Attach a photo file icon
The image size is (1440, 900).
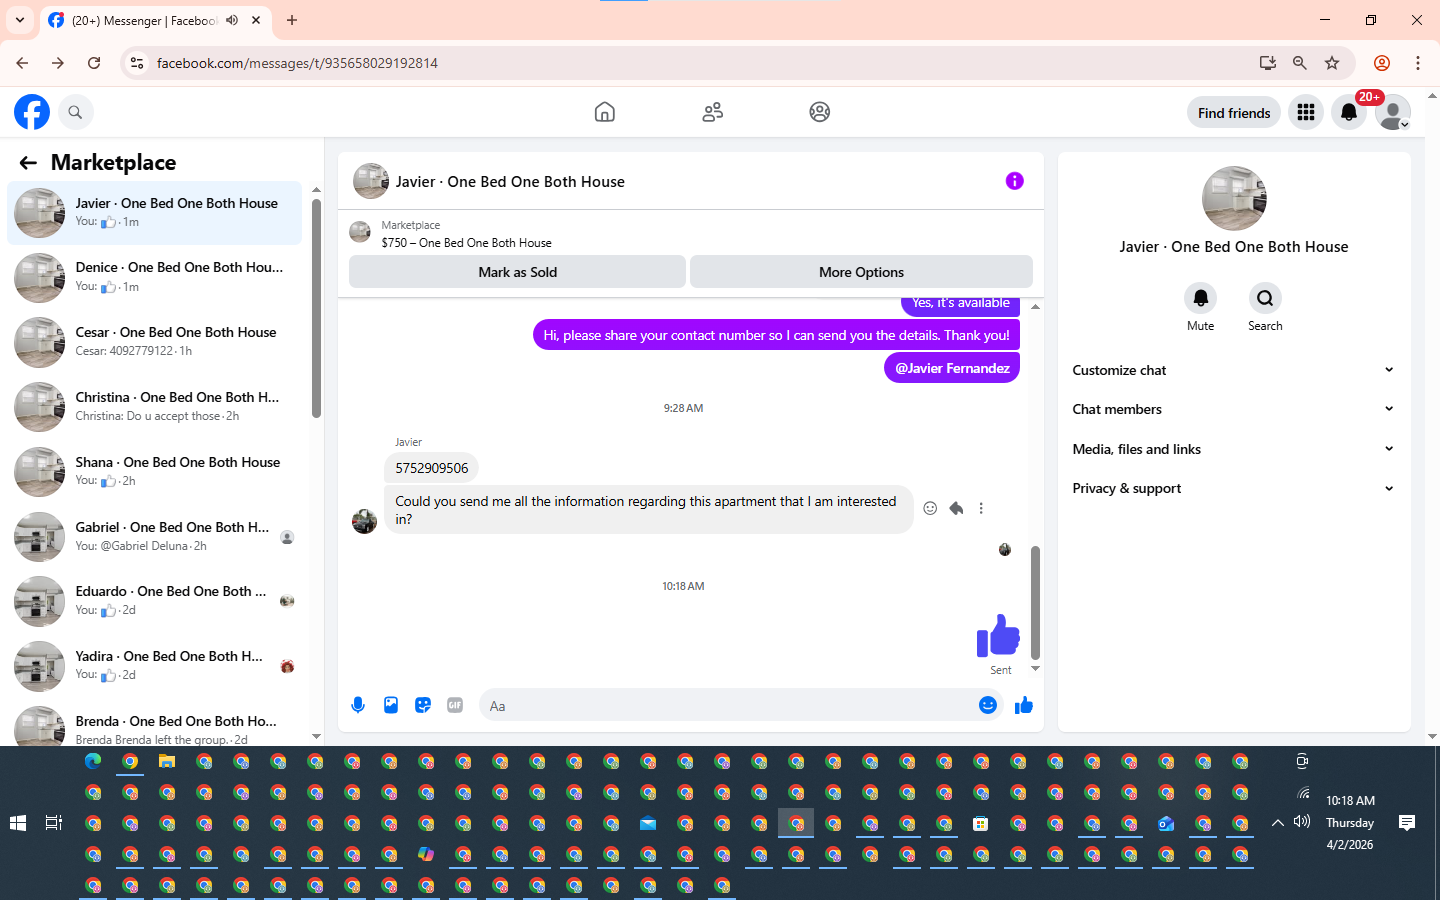(391, 705)
